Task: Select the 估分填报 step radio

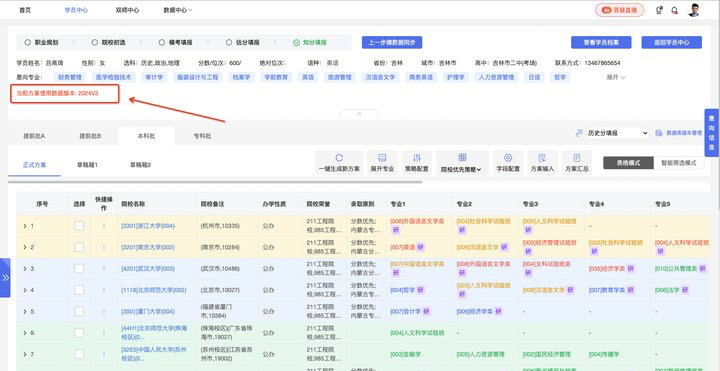Action: point(229,42)
